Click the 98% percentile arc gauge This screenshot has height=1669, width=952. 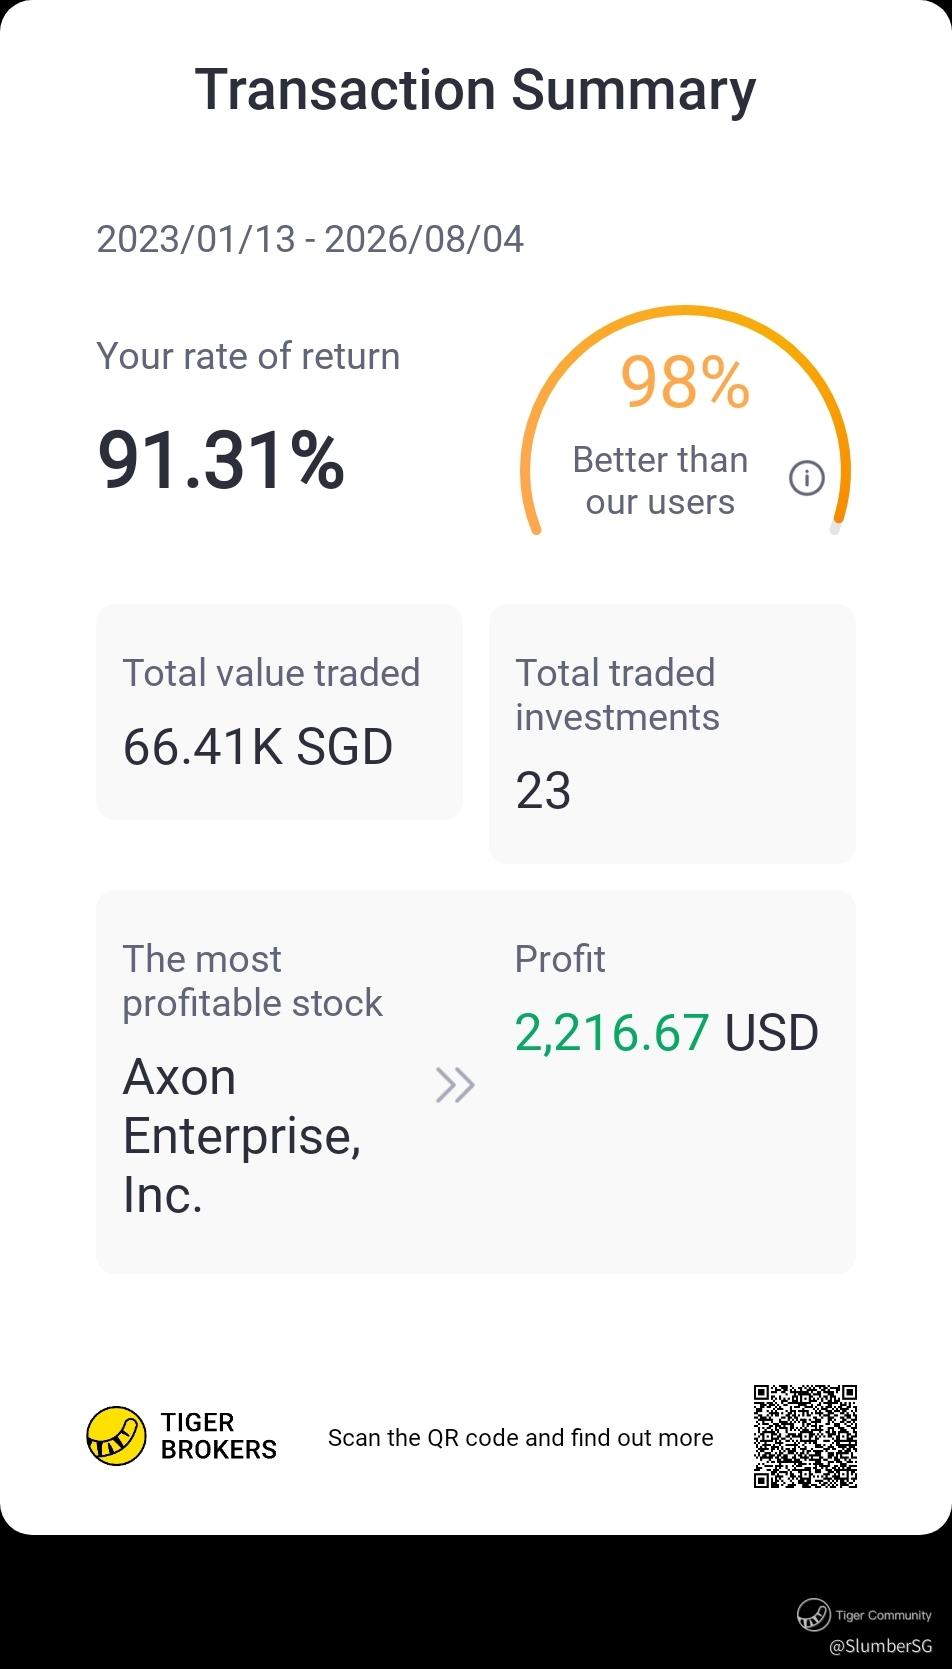[x=685, y=420]
